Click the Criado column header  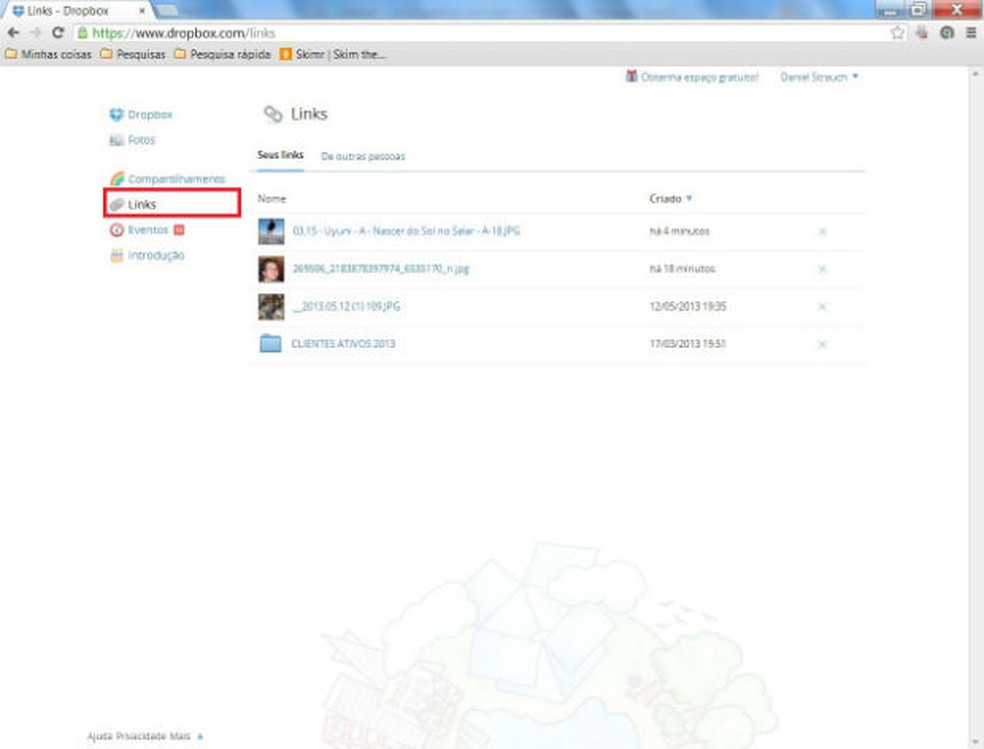(x=665, y=198)
